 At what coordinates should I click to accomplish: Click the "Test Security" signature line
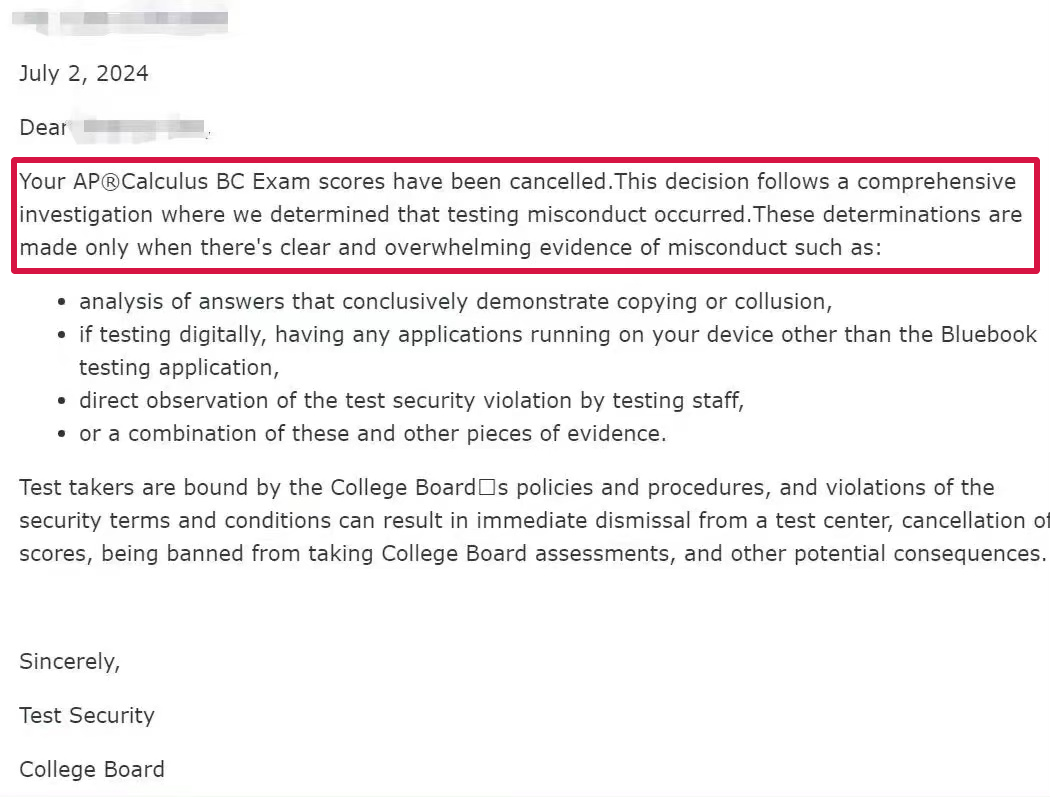point(87,716)
